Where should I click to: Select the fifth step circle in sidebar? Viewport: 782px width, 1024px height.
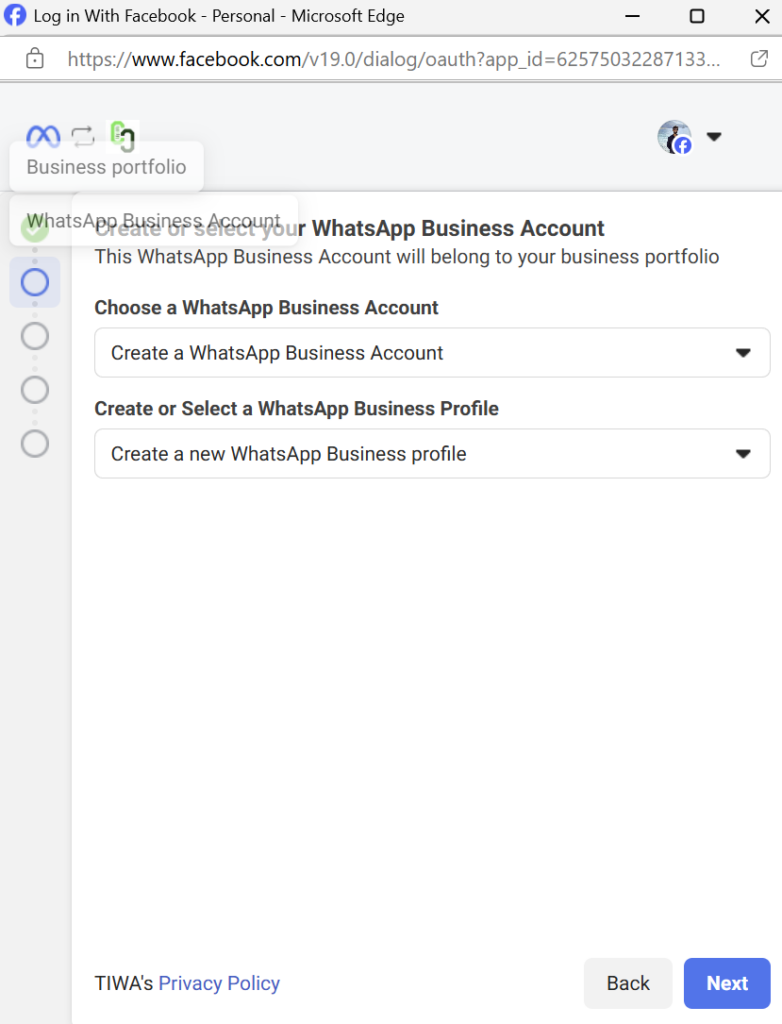click(x=35, y=444)
